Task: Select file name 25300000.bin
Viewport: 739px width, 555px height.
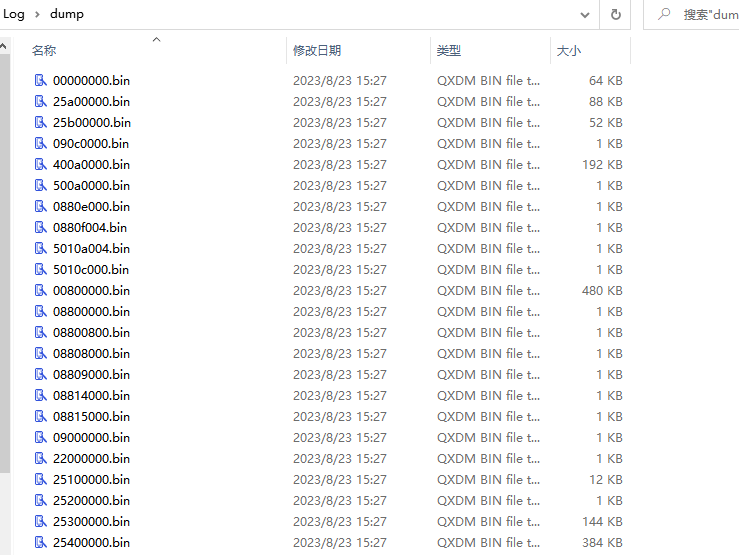Action: coord(91,522)
